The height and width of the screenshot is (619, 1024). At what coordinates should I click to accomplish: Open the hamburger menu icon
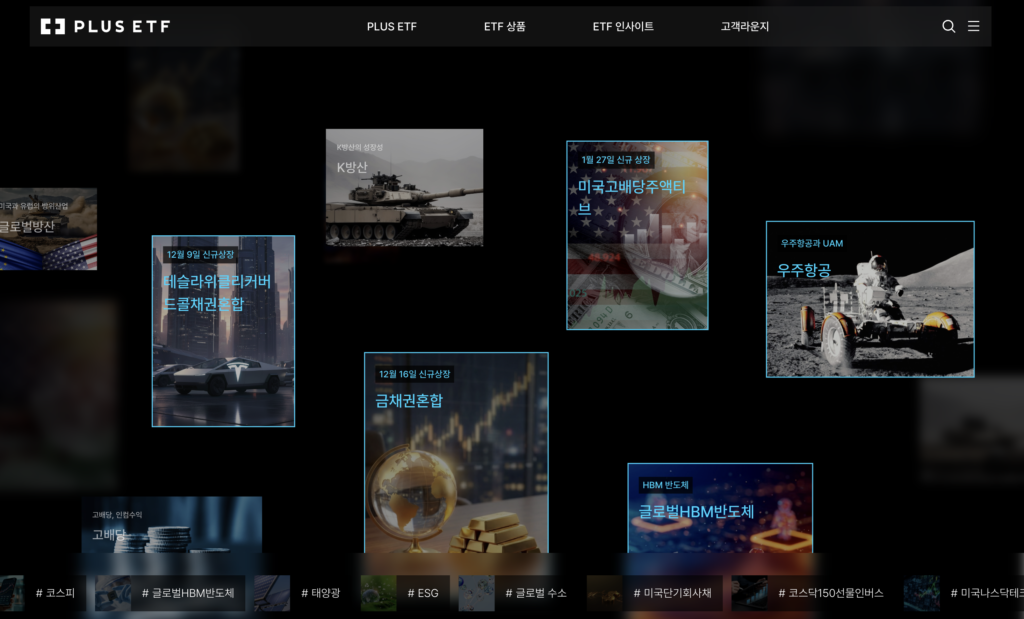(973, 27)
